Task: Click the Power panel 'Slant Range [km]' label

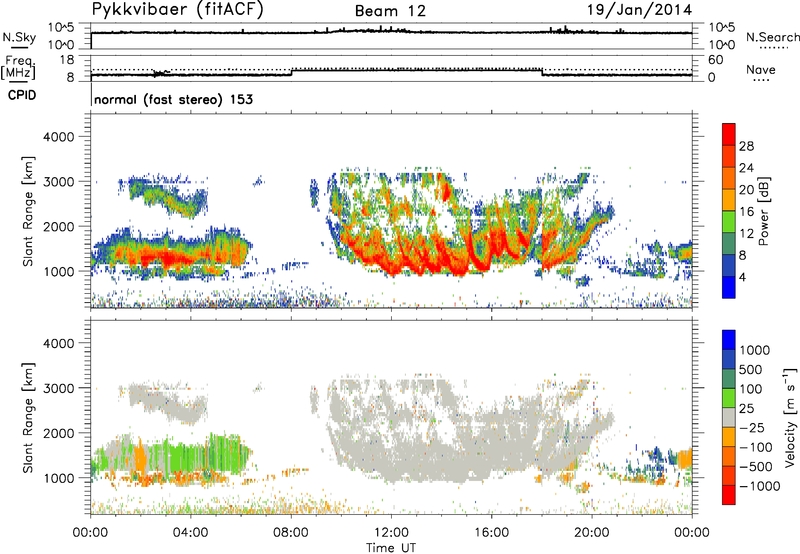Action: (x=28, y=211)
